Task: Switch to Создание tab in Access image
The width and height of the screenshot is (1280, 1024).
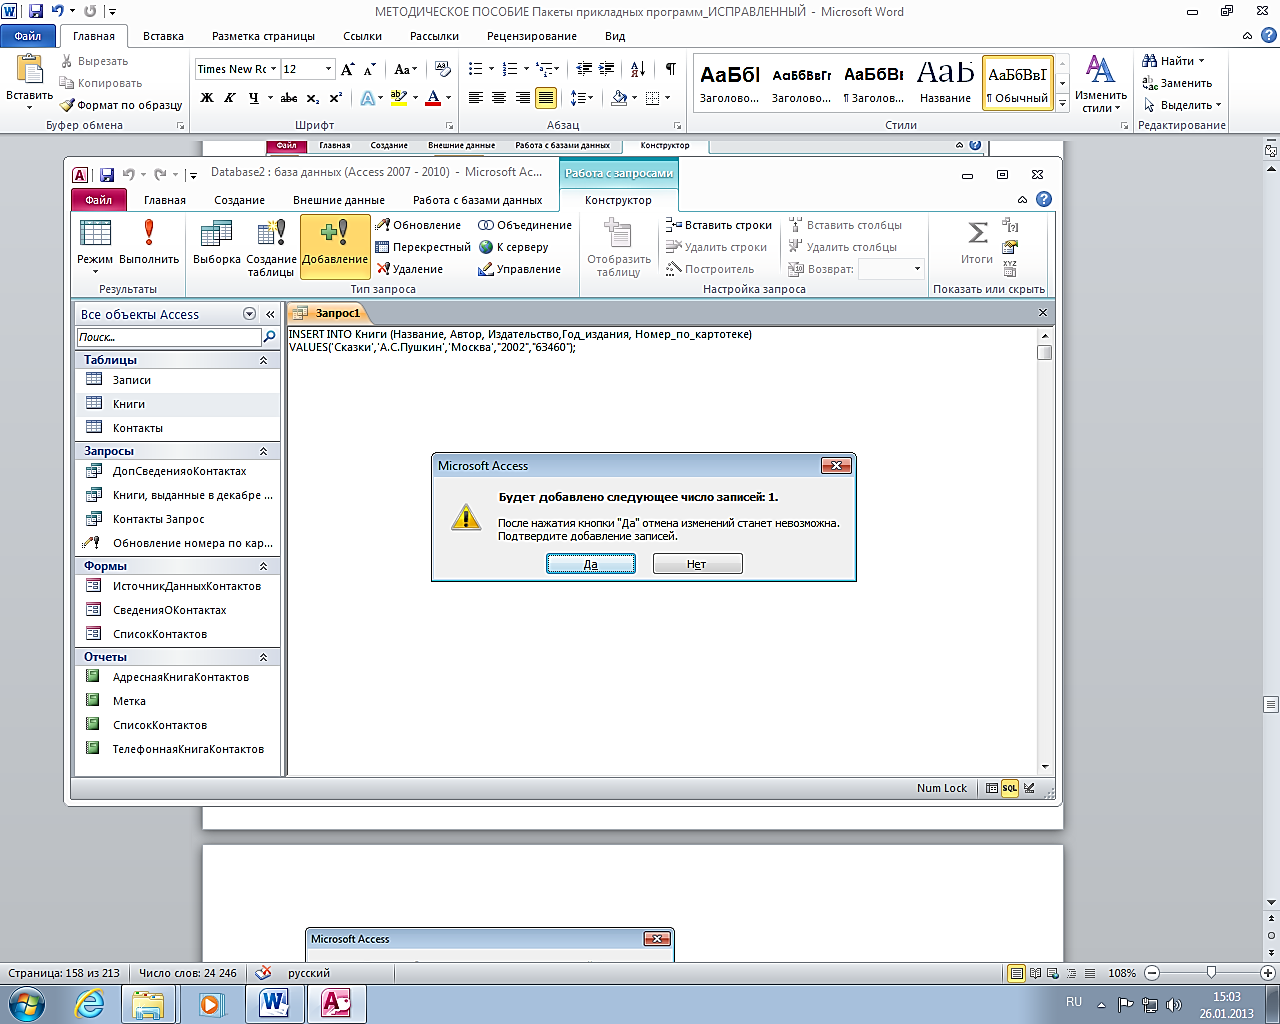Action: (x=239, y=200)
